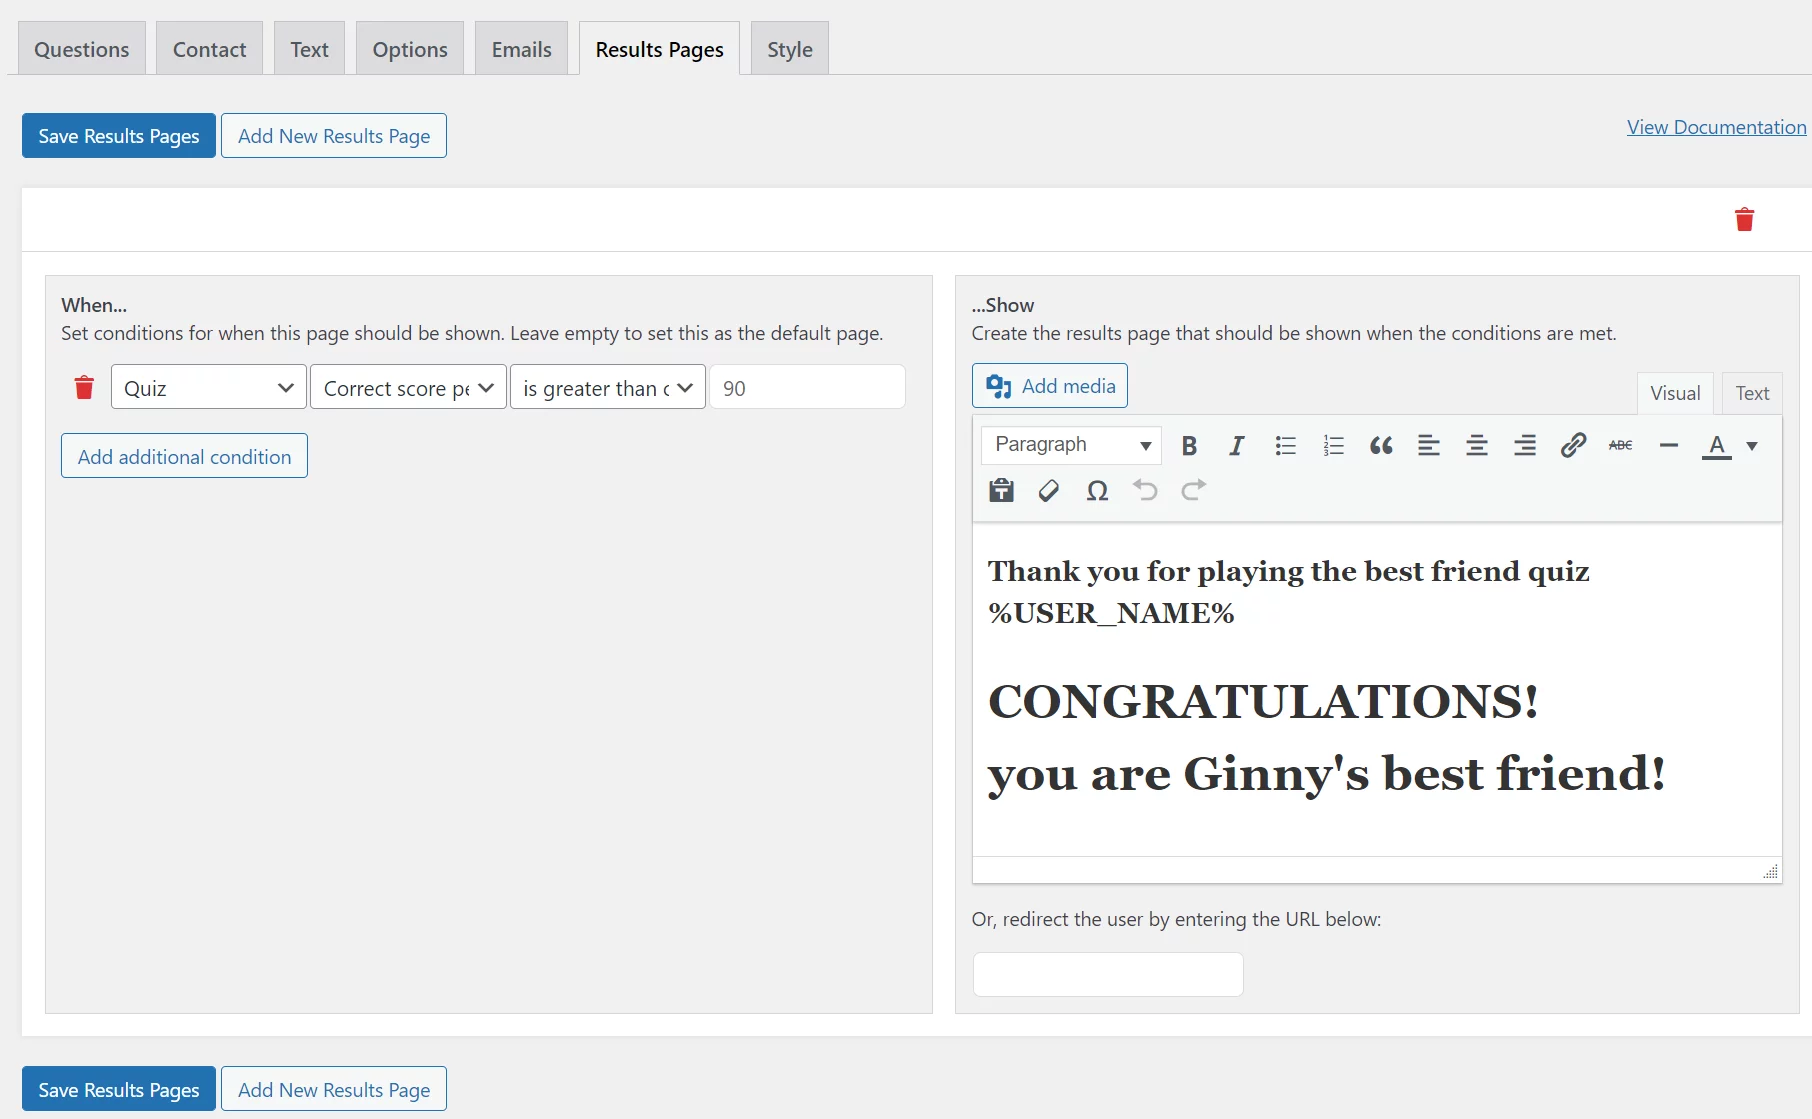Open the Style tab
The image size is (1812, 1119).
click(x=790, y=49)
